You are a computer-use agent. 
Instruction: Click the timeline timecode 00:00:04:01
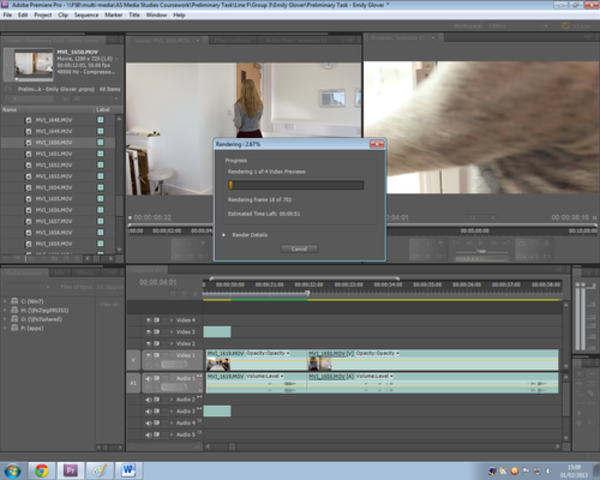click(x=158, y=282)
